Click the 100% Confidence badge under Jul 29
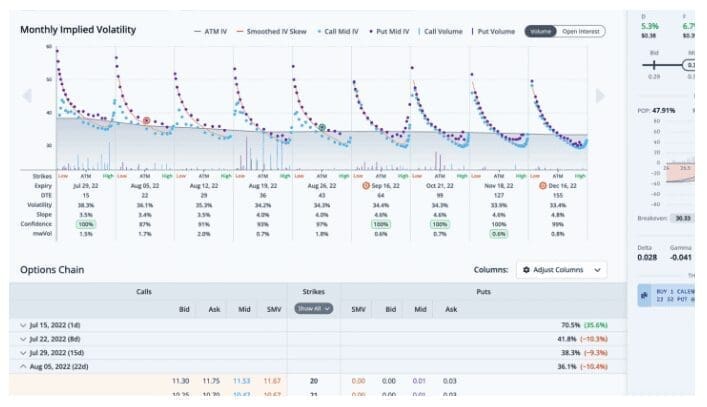This screenshot has height=407, width=707. (87, 223)
